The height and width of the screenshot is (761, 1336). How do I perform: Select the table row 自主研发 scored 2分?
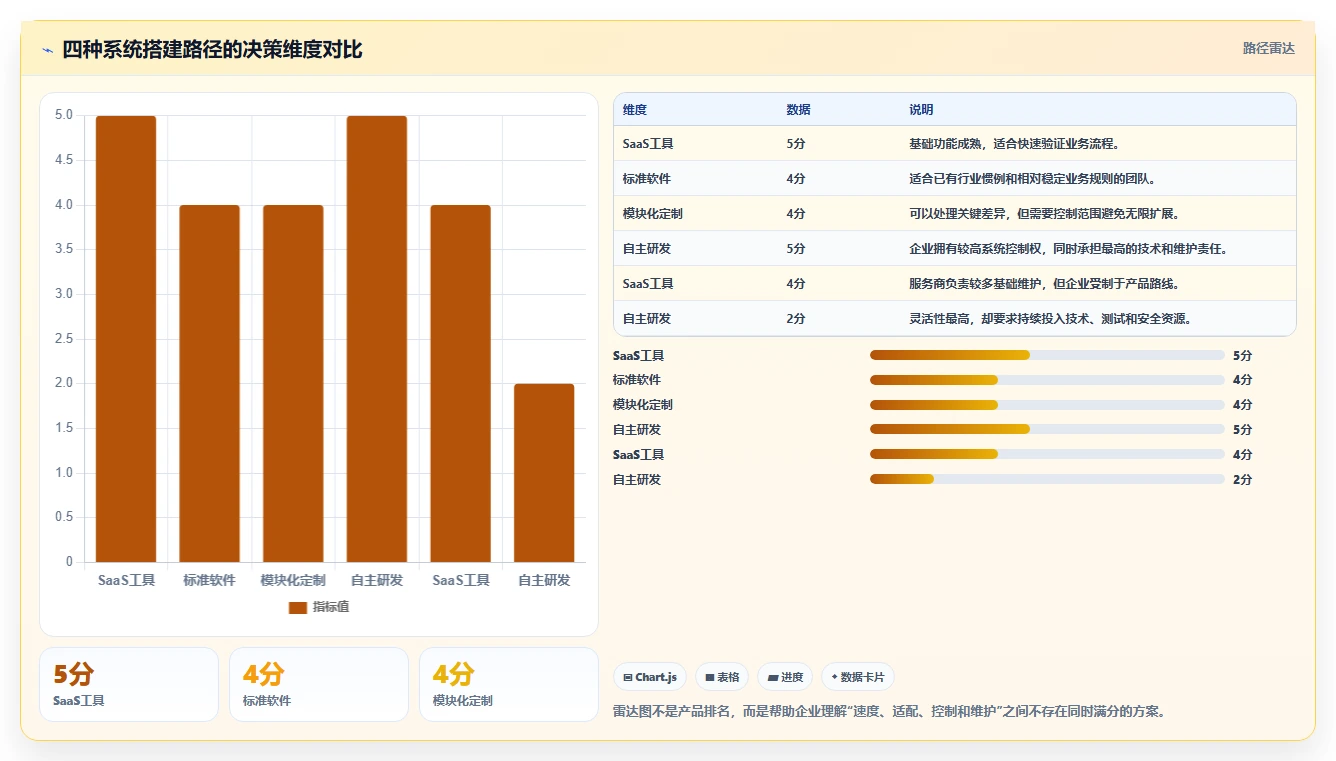955,319
